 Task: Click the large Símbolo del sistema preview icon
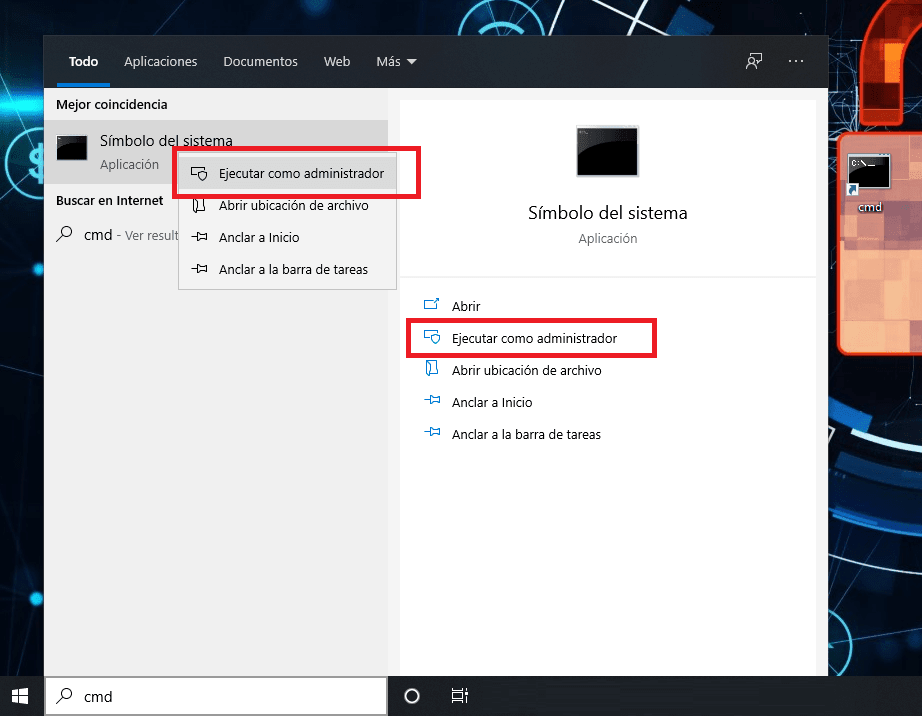pyautogui.click(x=607, y=151)
